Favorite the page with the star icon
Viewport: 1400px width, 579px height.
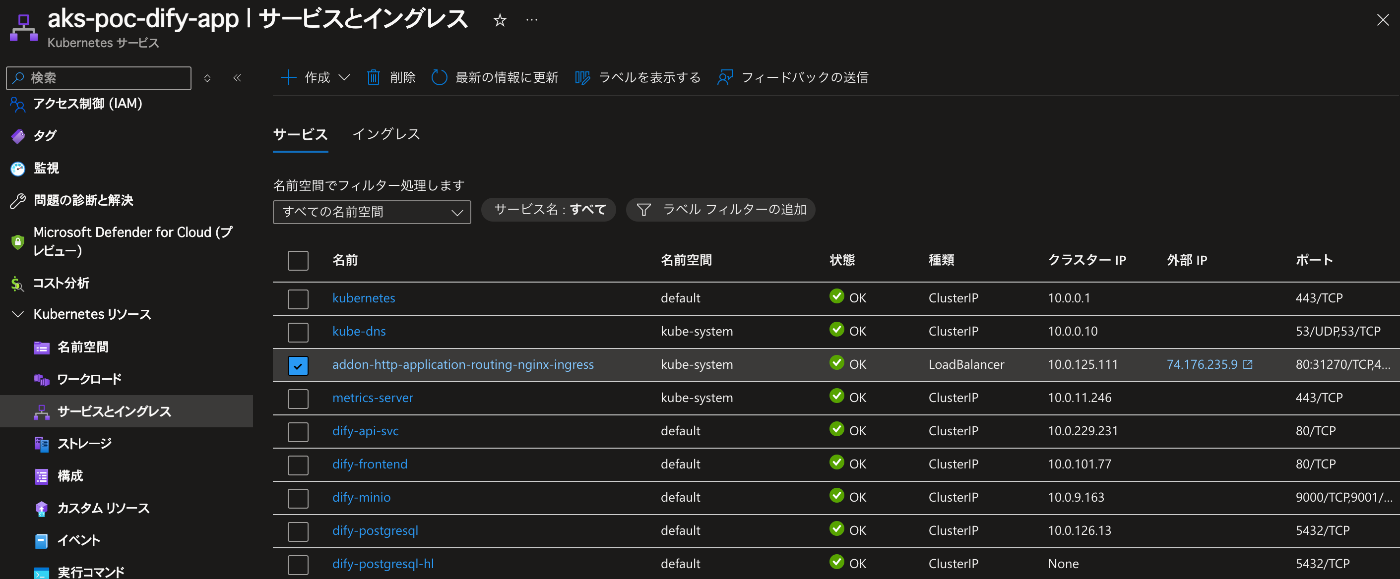pyautogui.click(x=500, y=20)
